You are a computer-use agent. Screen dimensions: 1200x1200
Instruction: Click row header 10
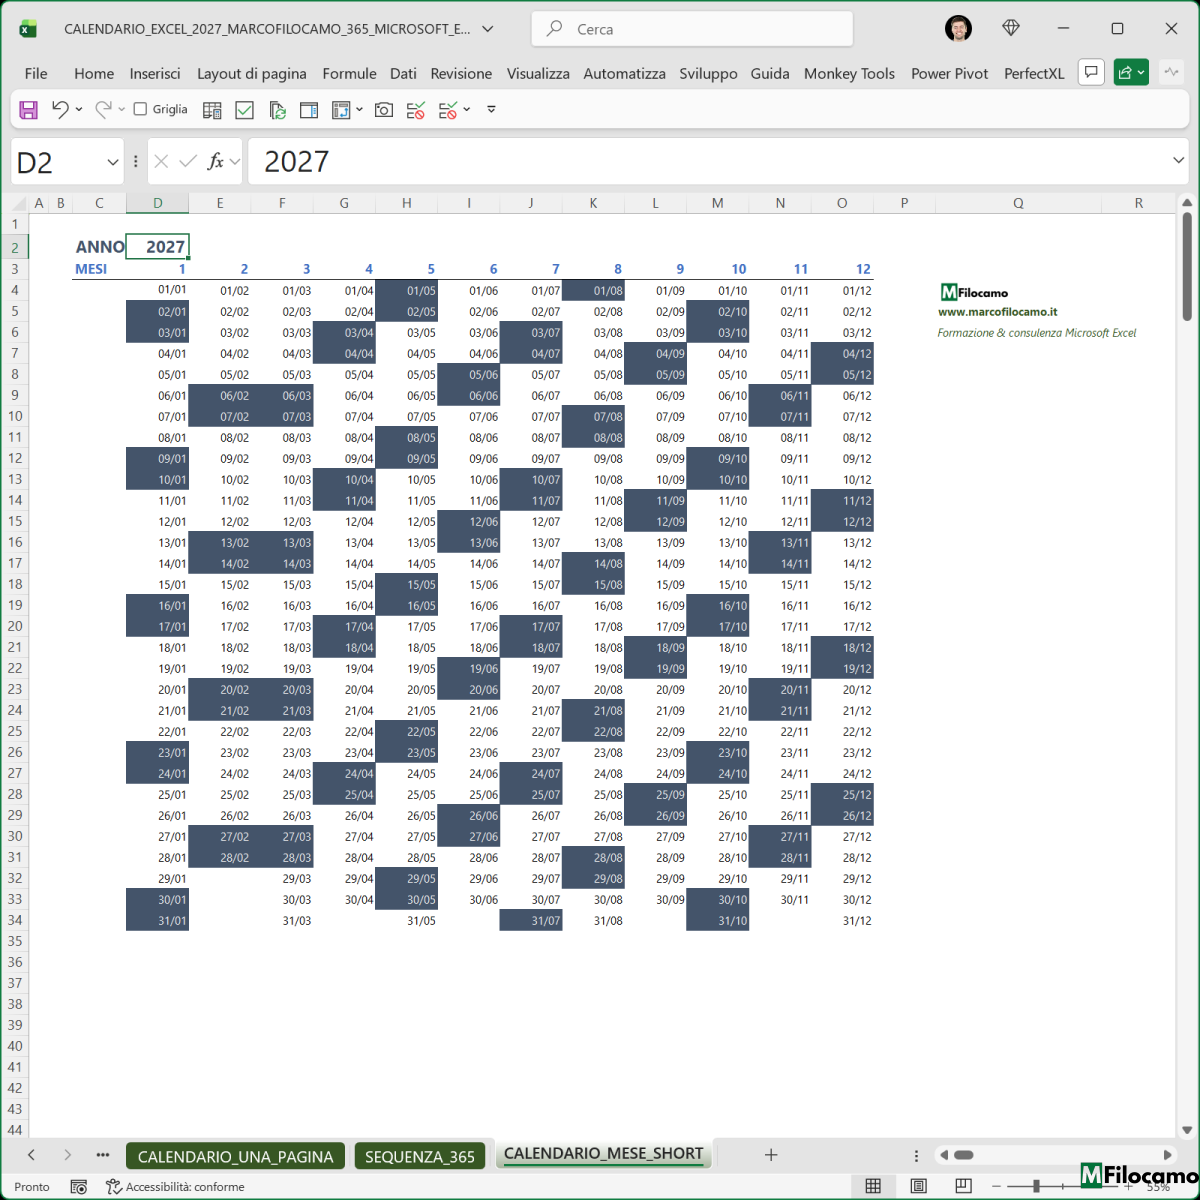coord(15,416)
